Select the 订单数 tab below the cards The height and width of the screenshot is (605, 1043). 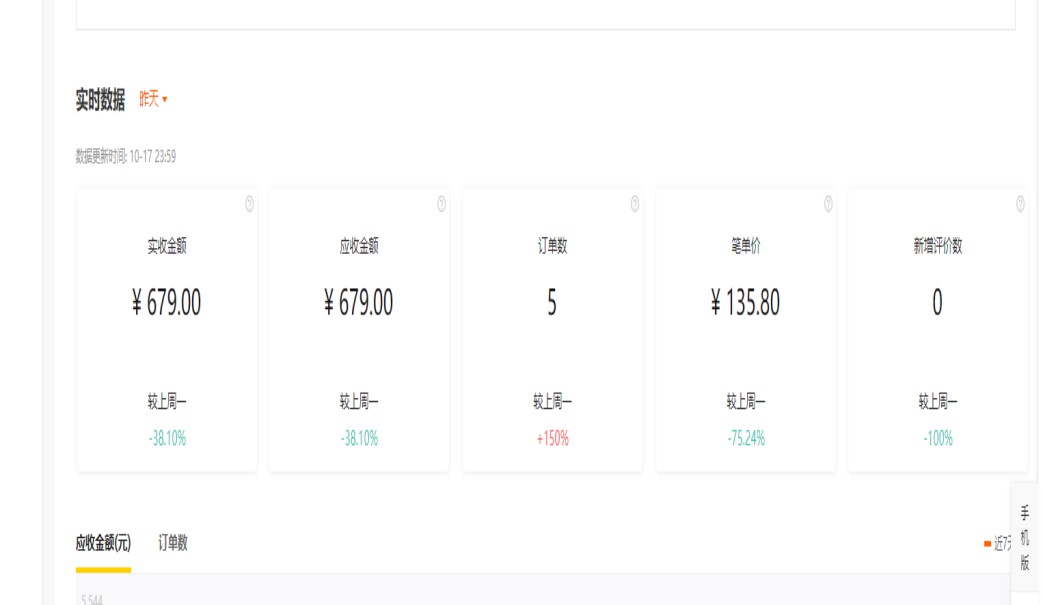coord(173,543)
